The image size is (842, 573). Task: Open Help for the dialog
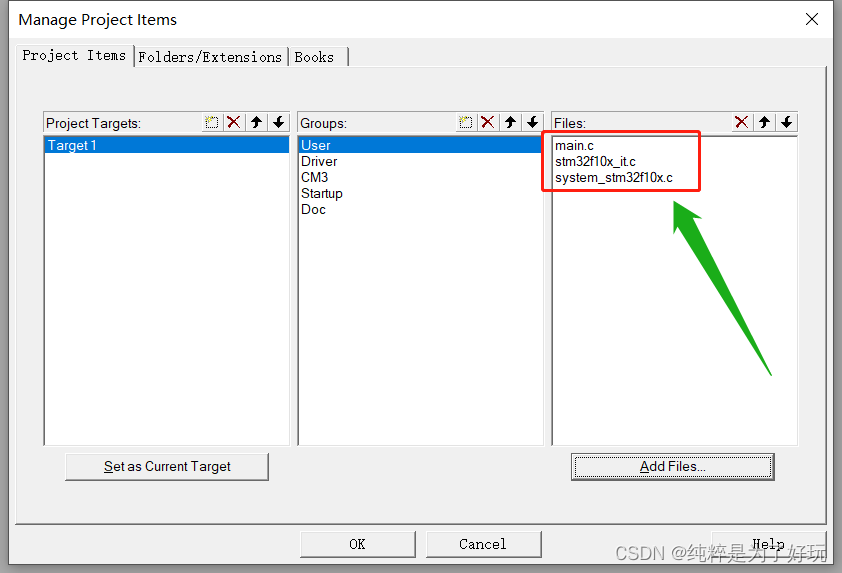768,545
